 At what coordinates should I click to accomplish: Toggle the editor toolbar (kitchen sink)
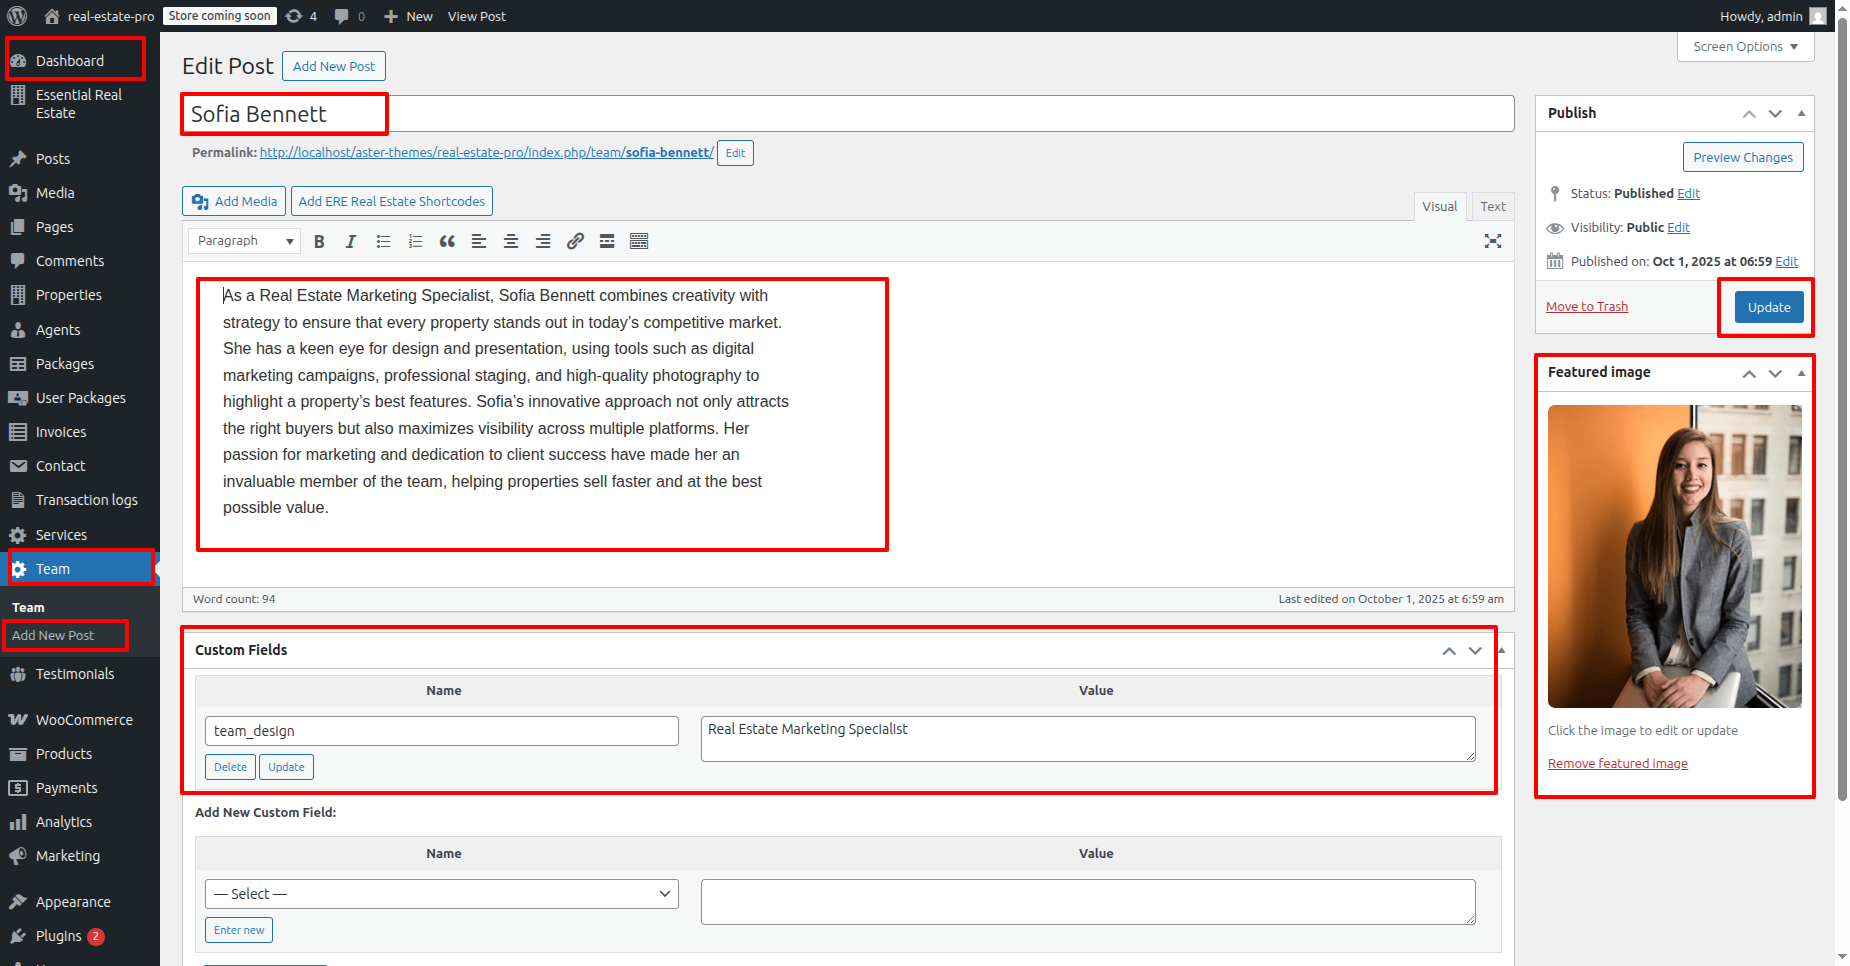pyautogui.click(x=639, y=241)
